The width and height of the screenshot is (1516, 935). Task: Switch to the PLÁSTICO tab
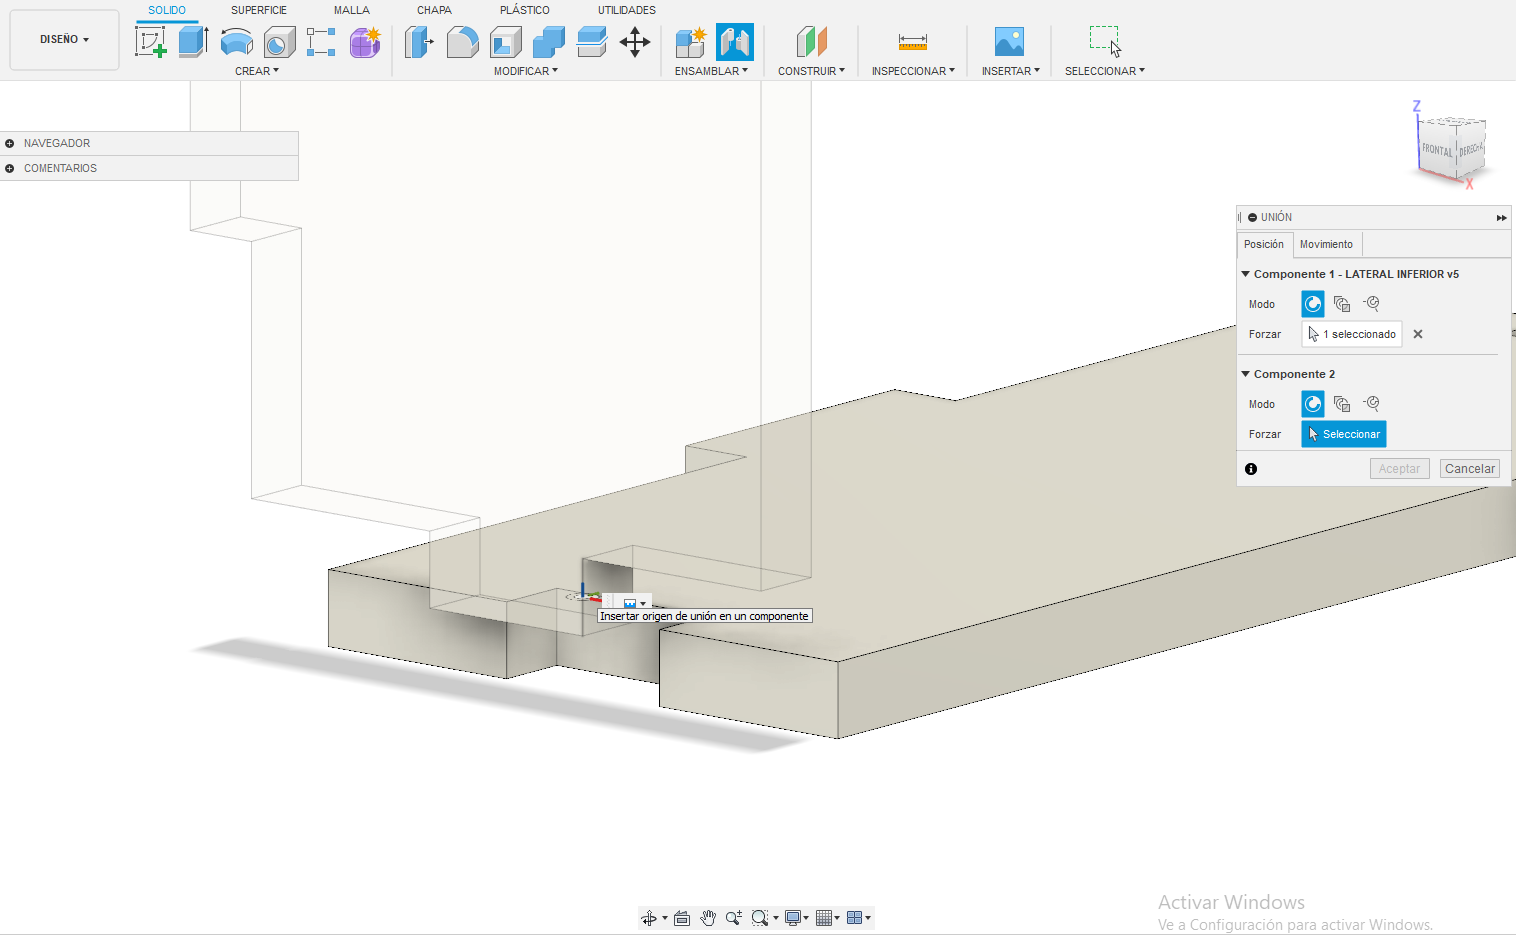tap(525, 10)
